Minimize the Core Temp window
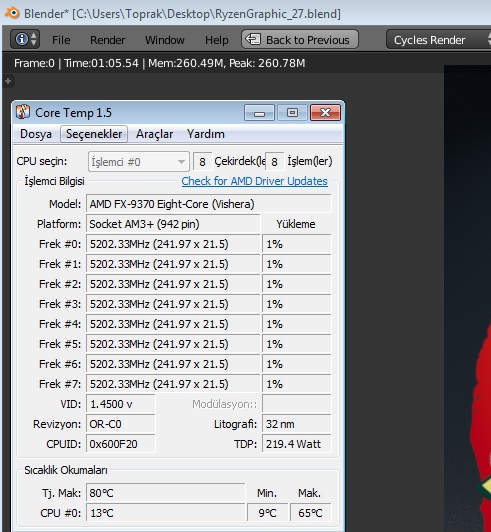 pos(259,112)
